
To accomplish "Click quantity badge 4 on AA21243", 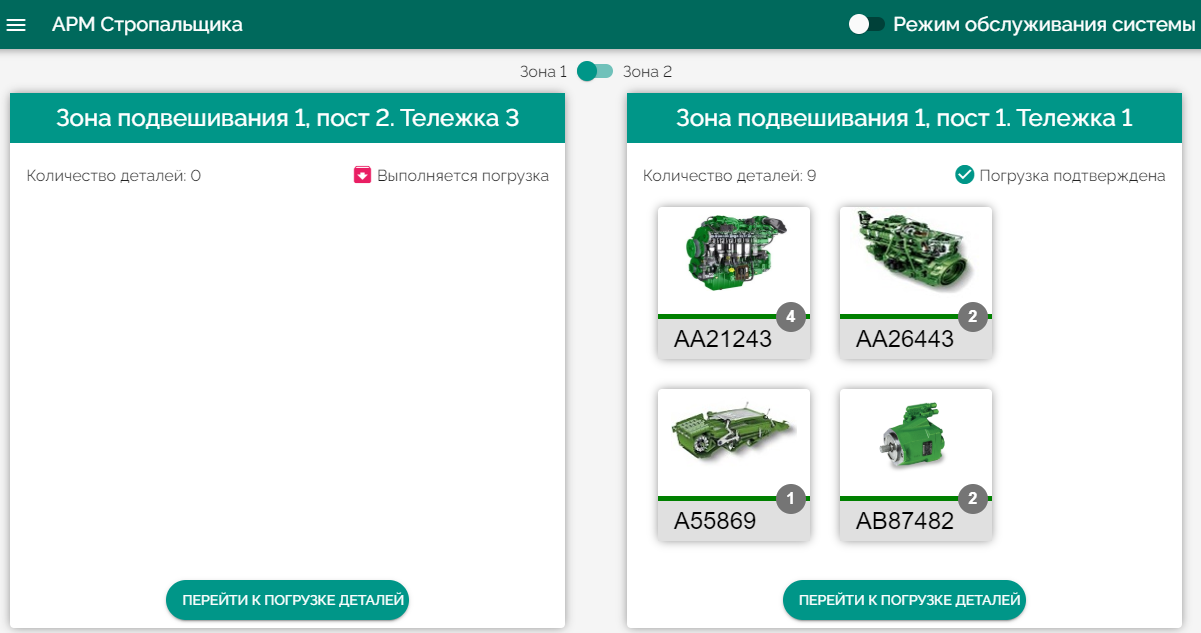I will [x=791, y=317].
